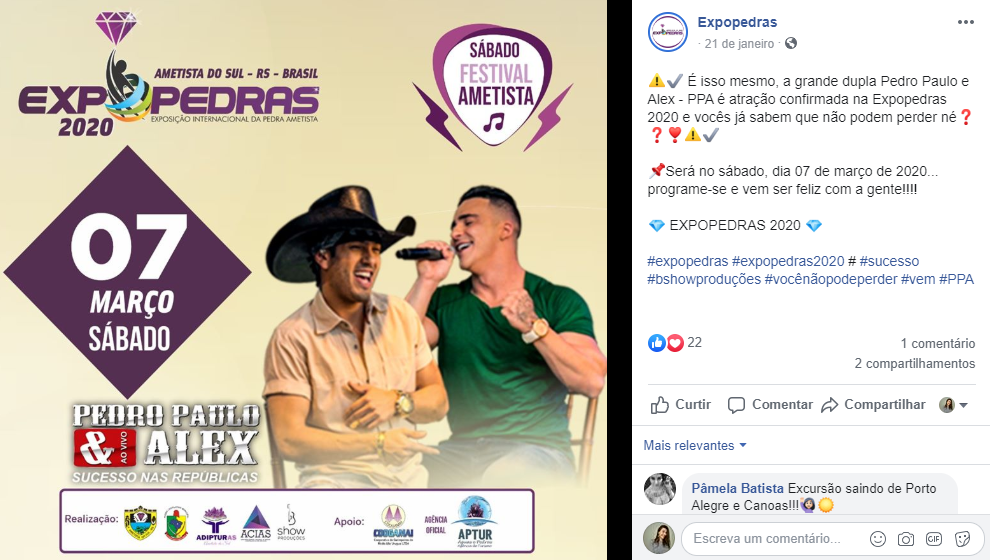Click the heart reaction icon
The width and height of the screenshot is (990, 560).
(675, 343)
